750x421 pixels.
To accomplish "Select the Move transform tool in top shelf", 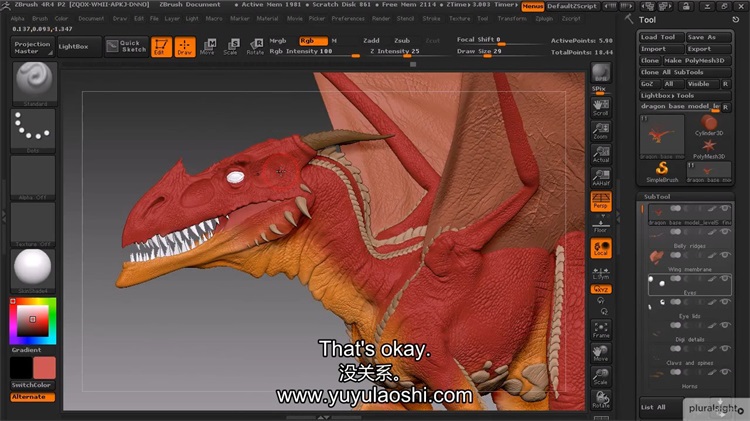I will click(208, 47).
